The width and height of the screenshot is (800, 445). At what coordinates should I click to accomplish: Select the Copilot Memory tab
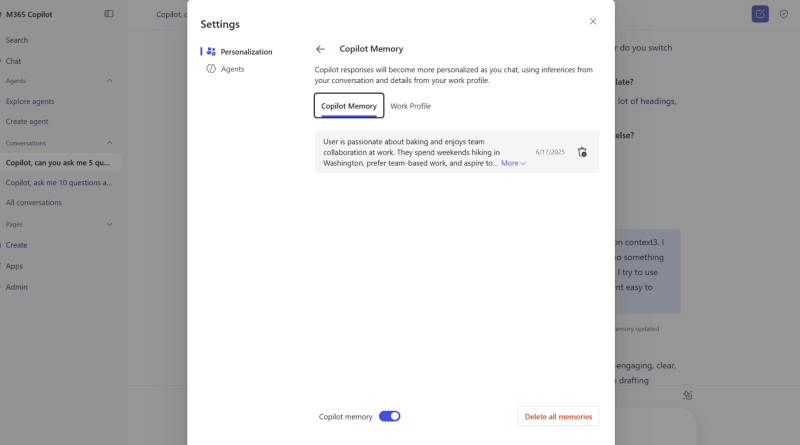[x=349, y=106]
